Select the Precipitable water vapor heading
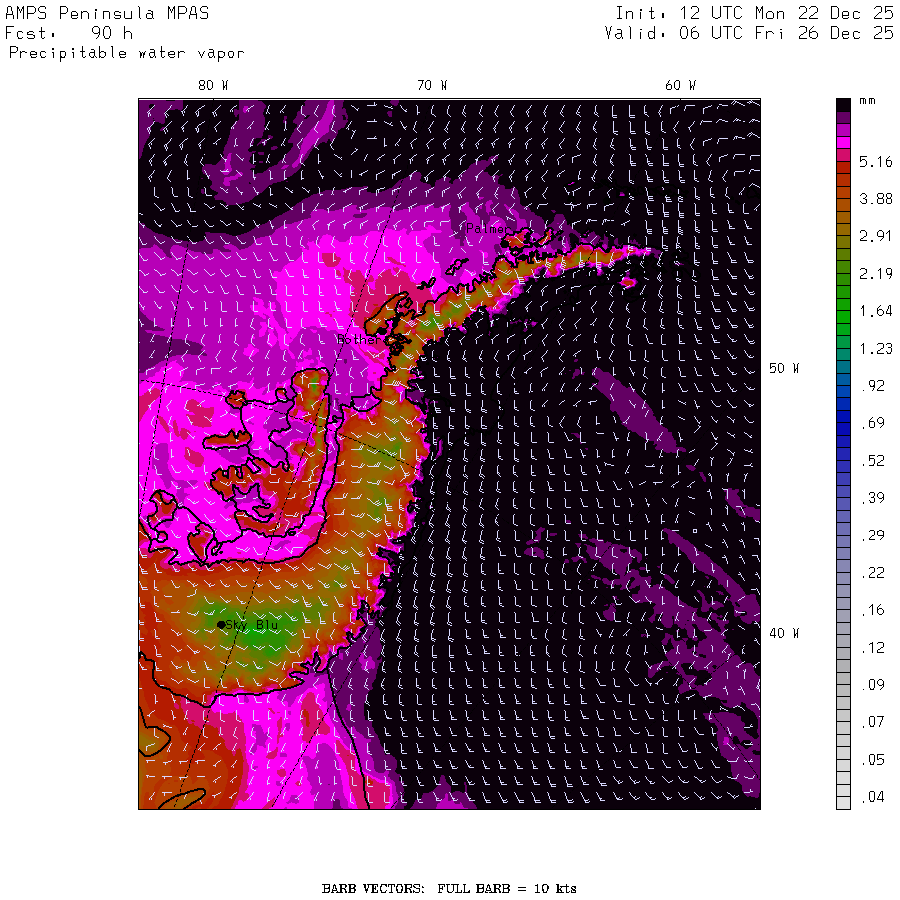Image resolution: width=900 pixels, height=900 pixels. coord(126,53)
